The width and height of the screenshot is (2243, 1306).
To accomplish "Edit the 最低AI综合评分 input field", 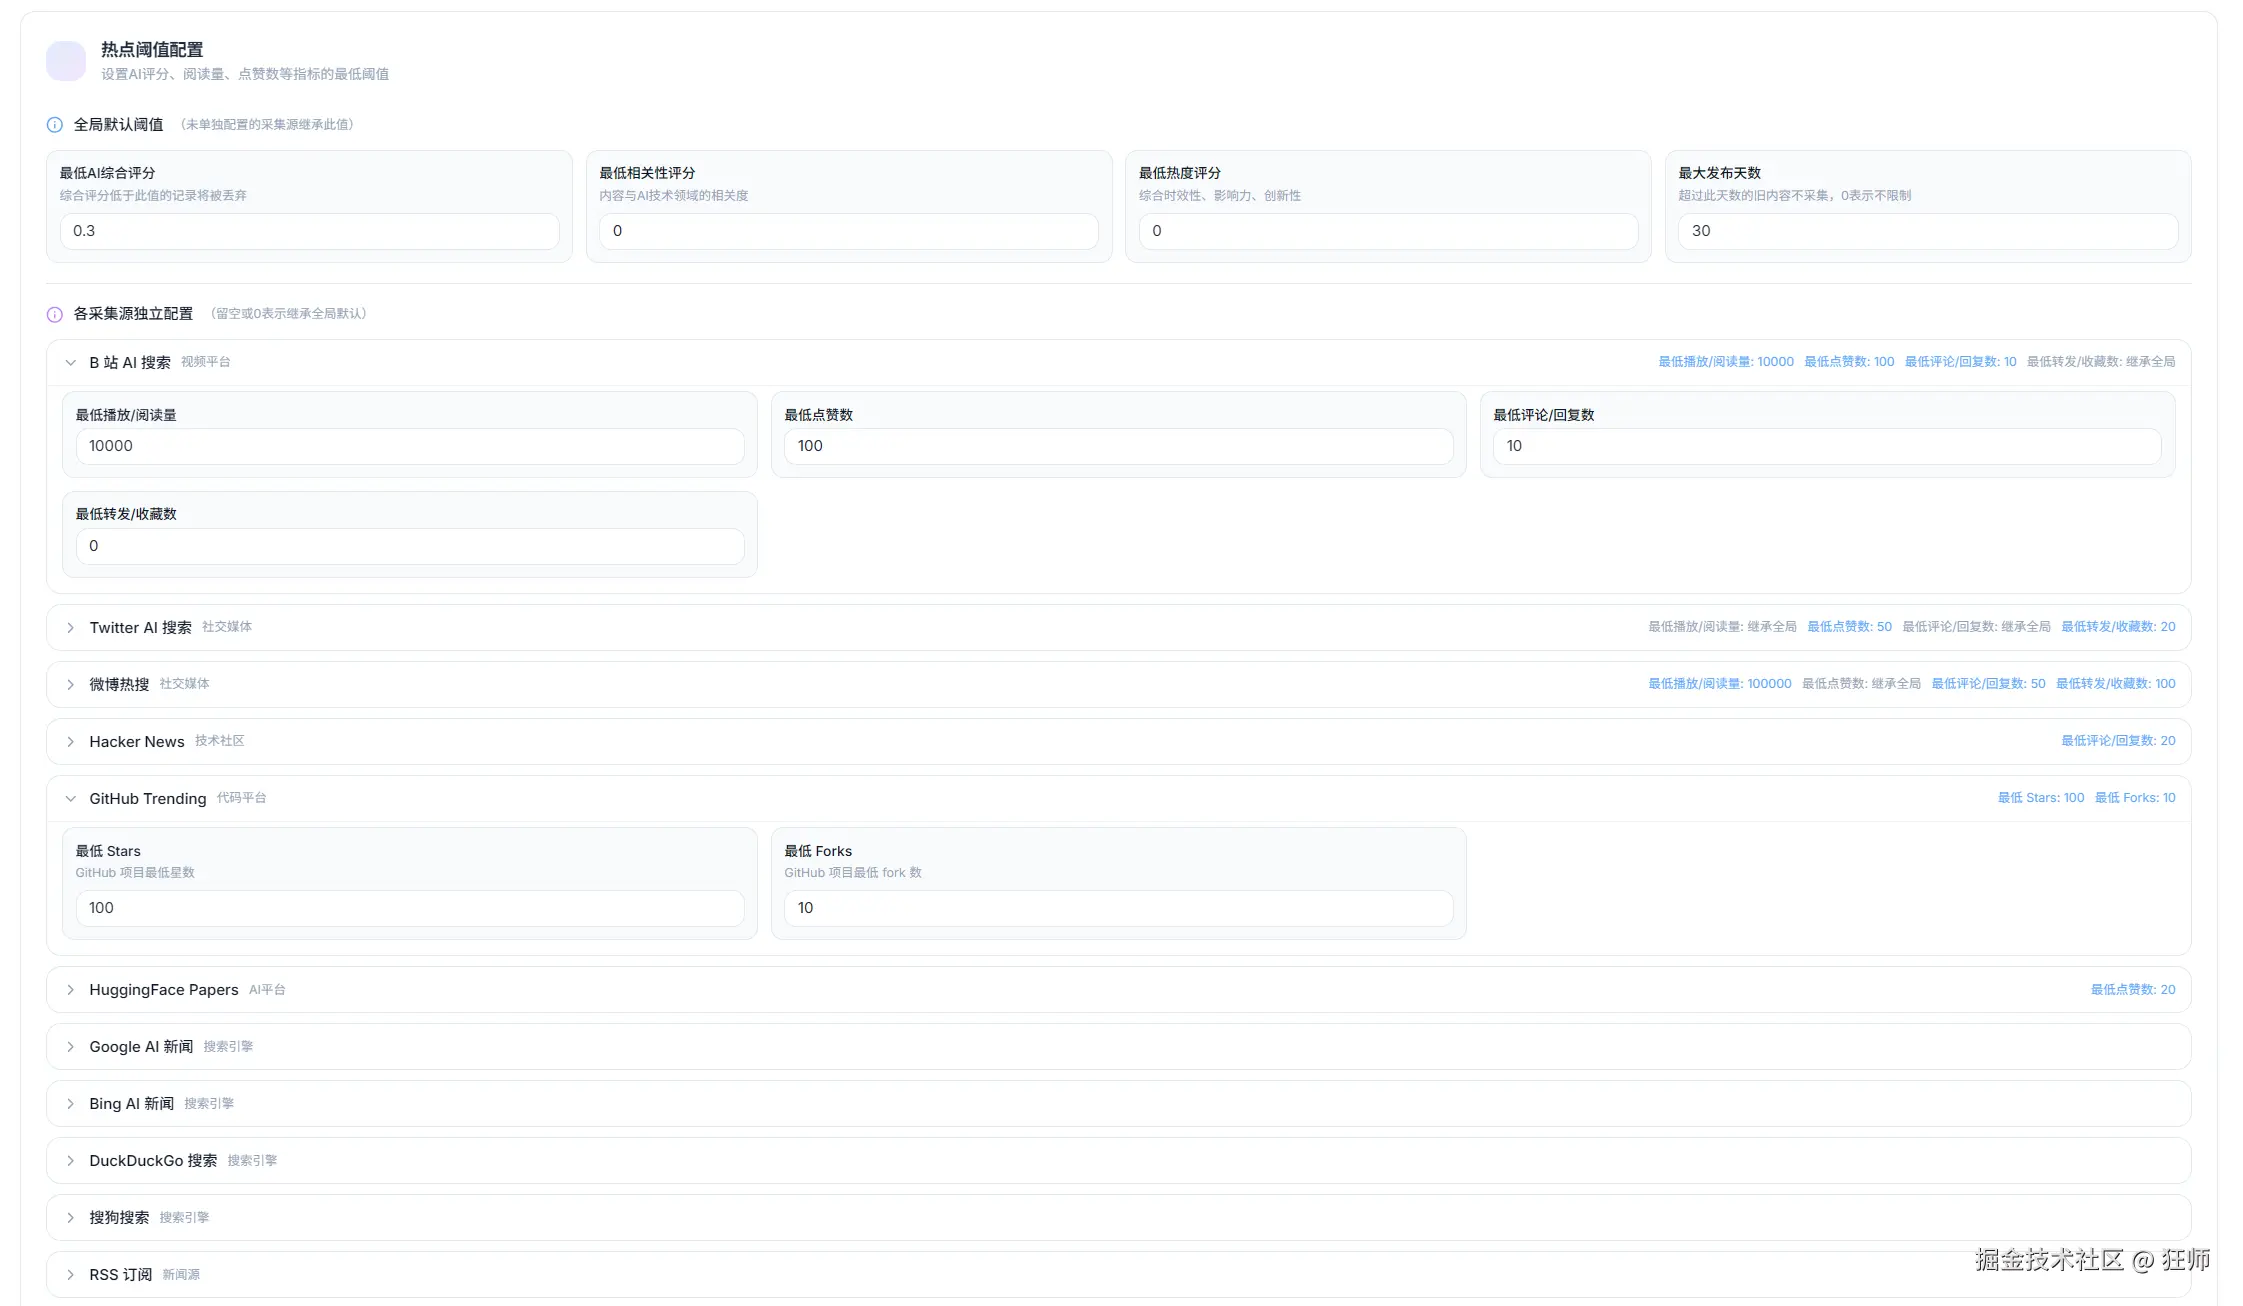I will click(309, 231).
